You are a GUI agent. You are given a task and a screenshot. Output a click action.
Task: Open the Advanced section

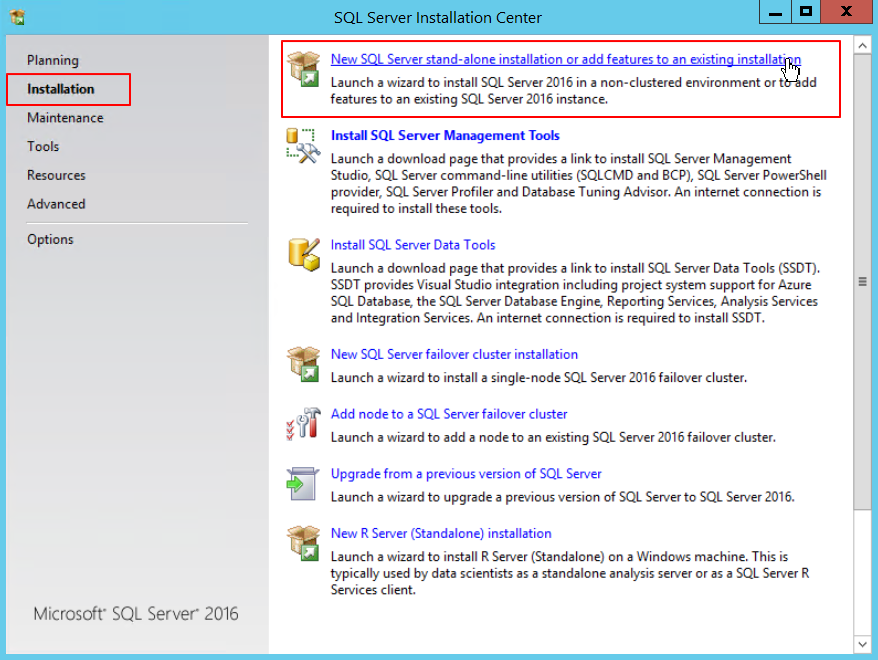[x=56, y=204]
